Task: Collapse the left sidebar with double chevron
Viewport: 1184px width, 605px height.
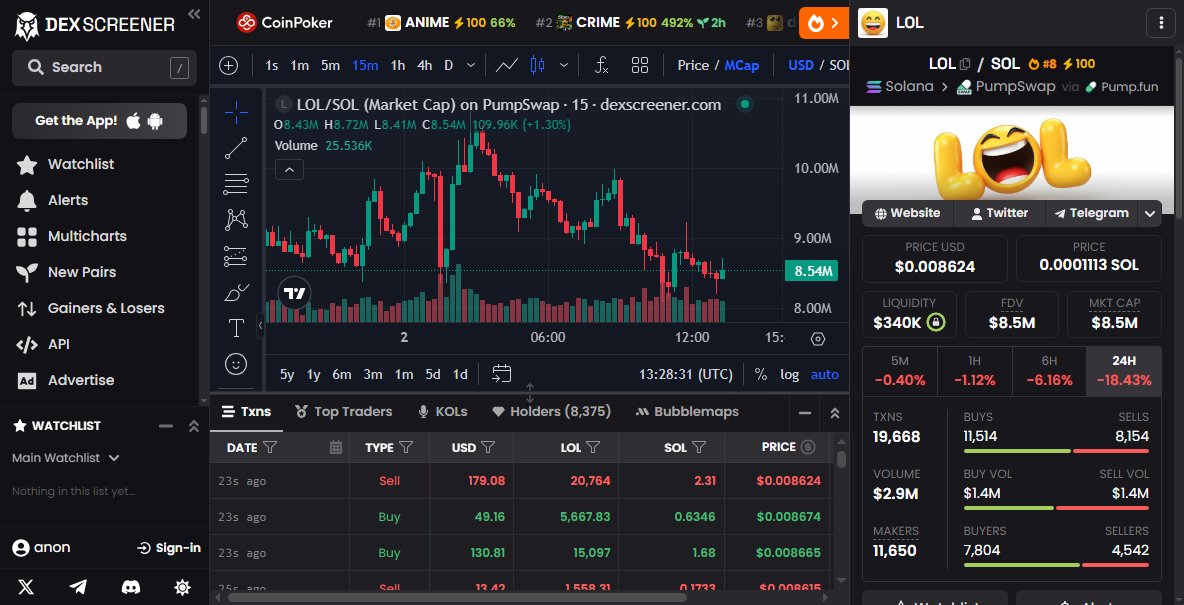Action: (x=194, y=14)
